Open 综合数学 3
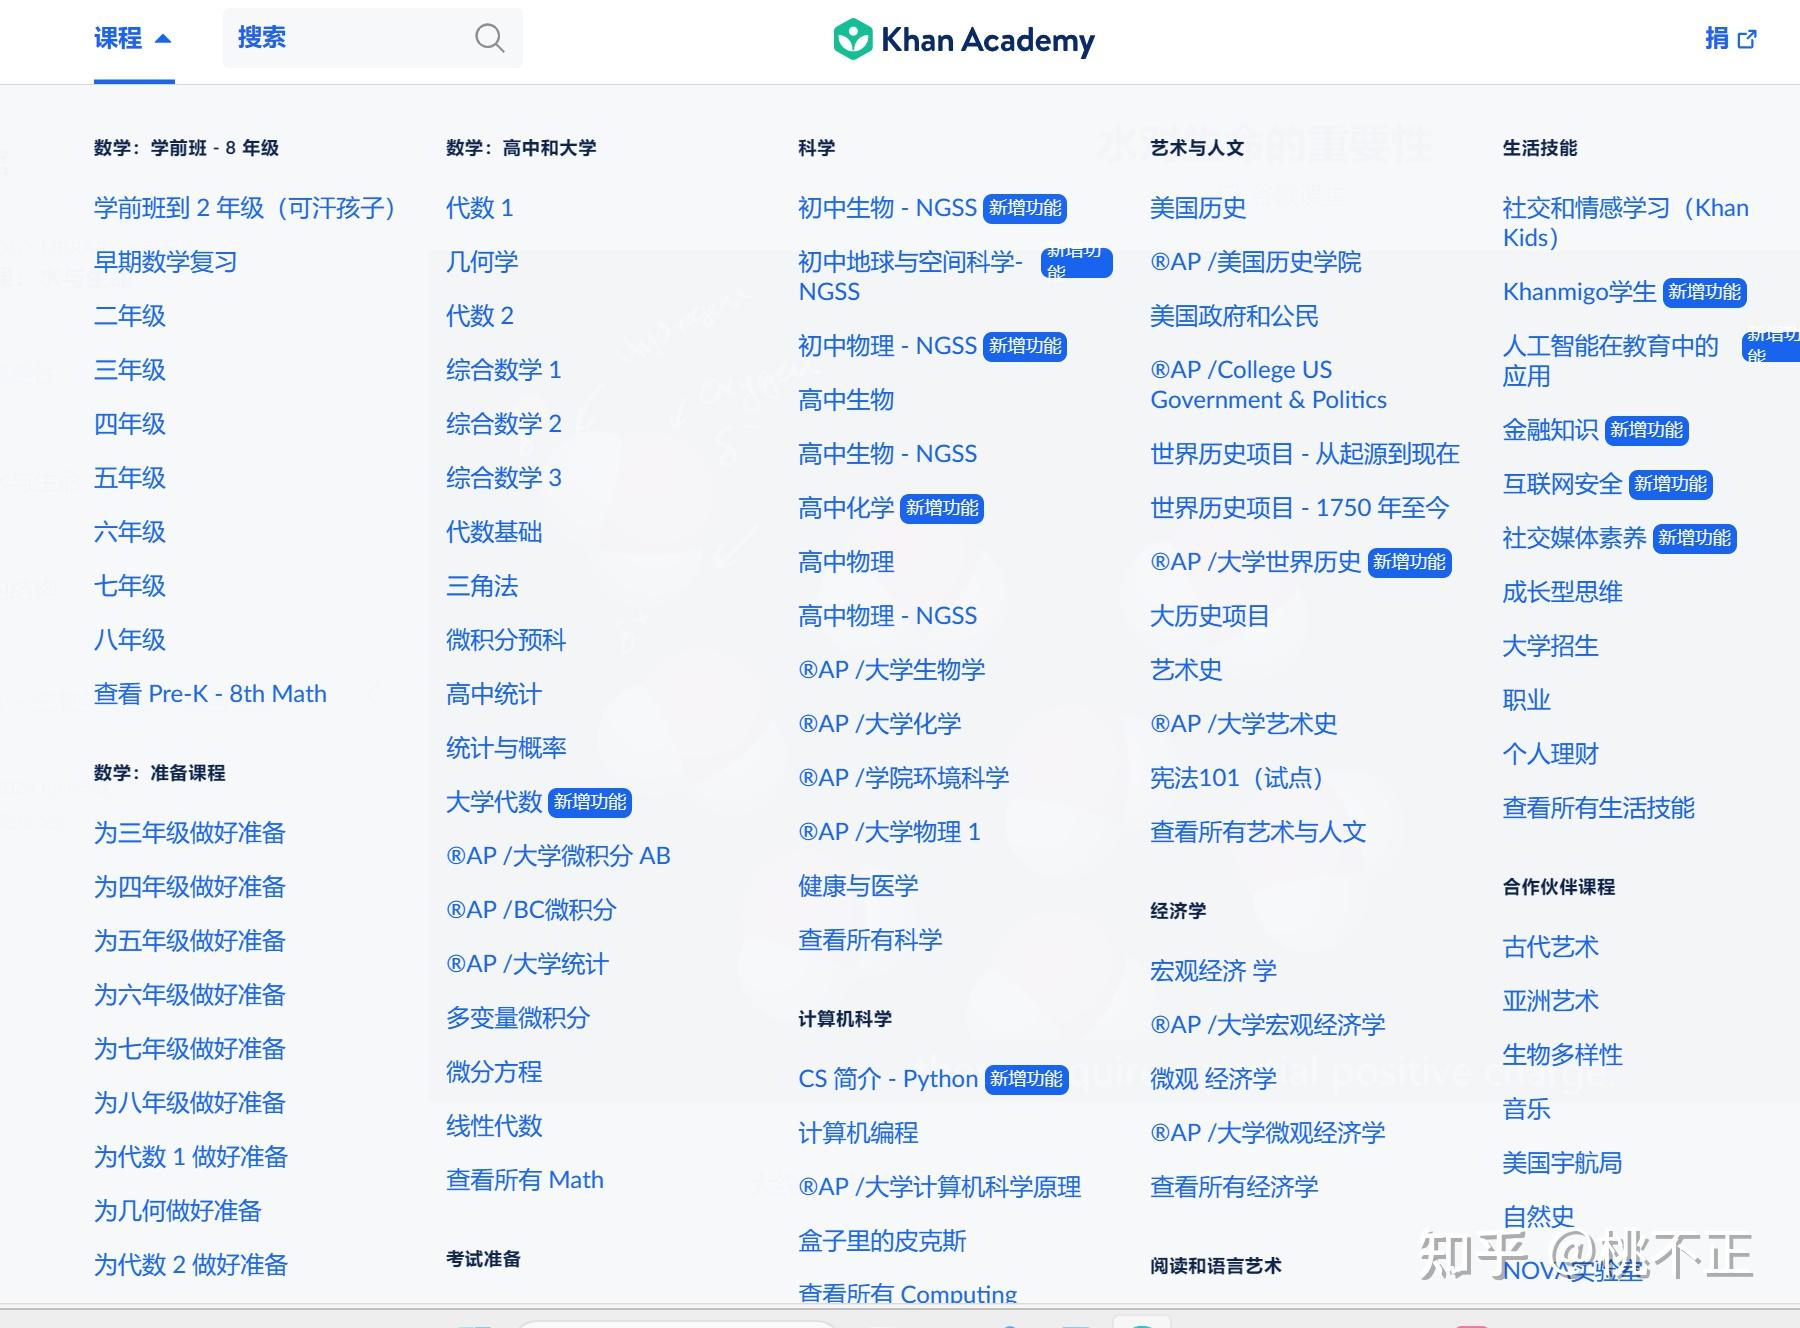This screenshot has height=1328, width=1800. click(504, 478)
